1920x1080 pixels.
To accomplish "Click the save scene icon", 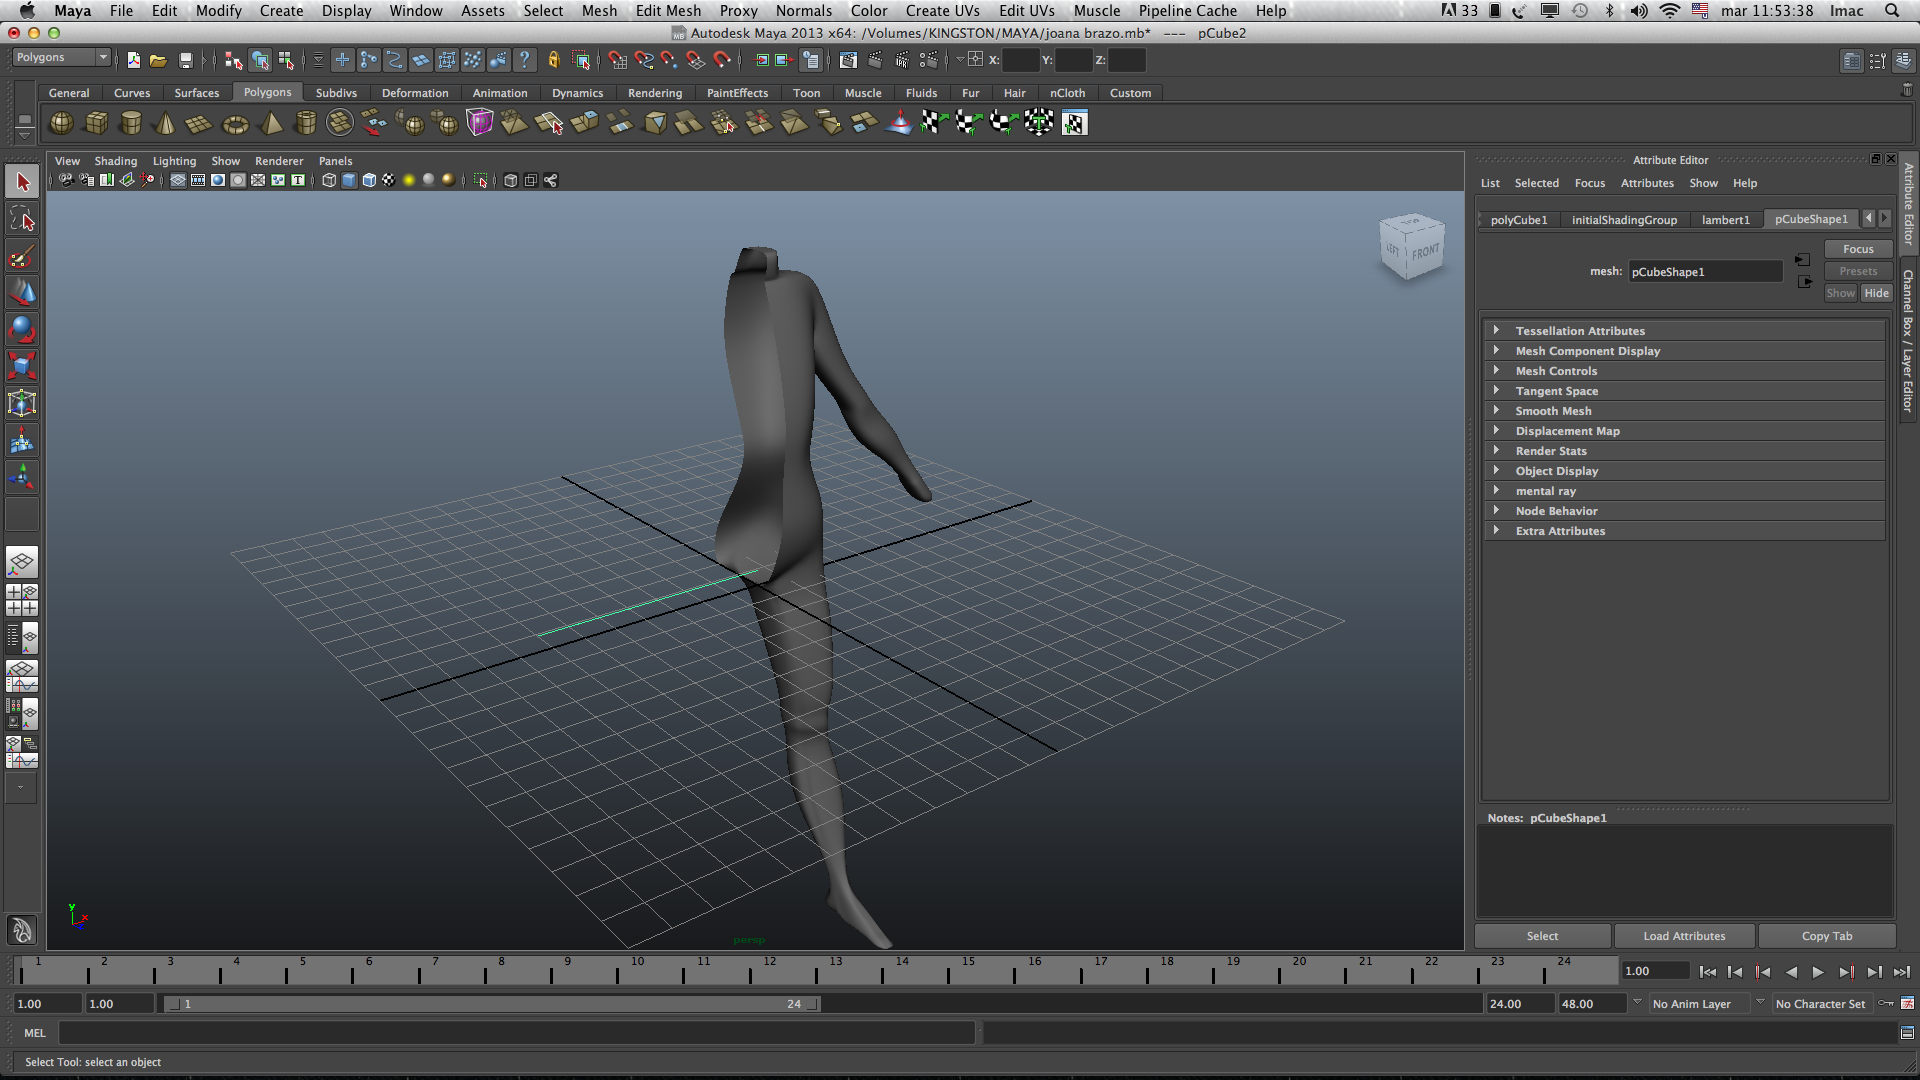I will (x=185, y=60).
